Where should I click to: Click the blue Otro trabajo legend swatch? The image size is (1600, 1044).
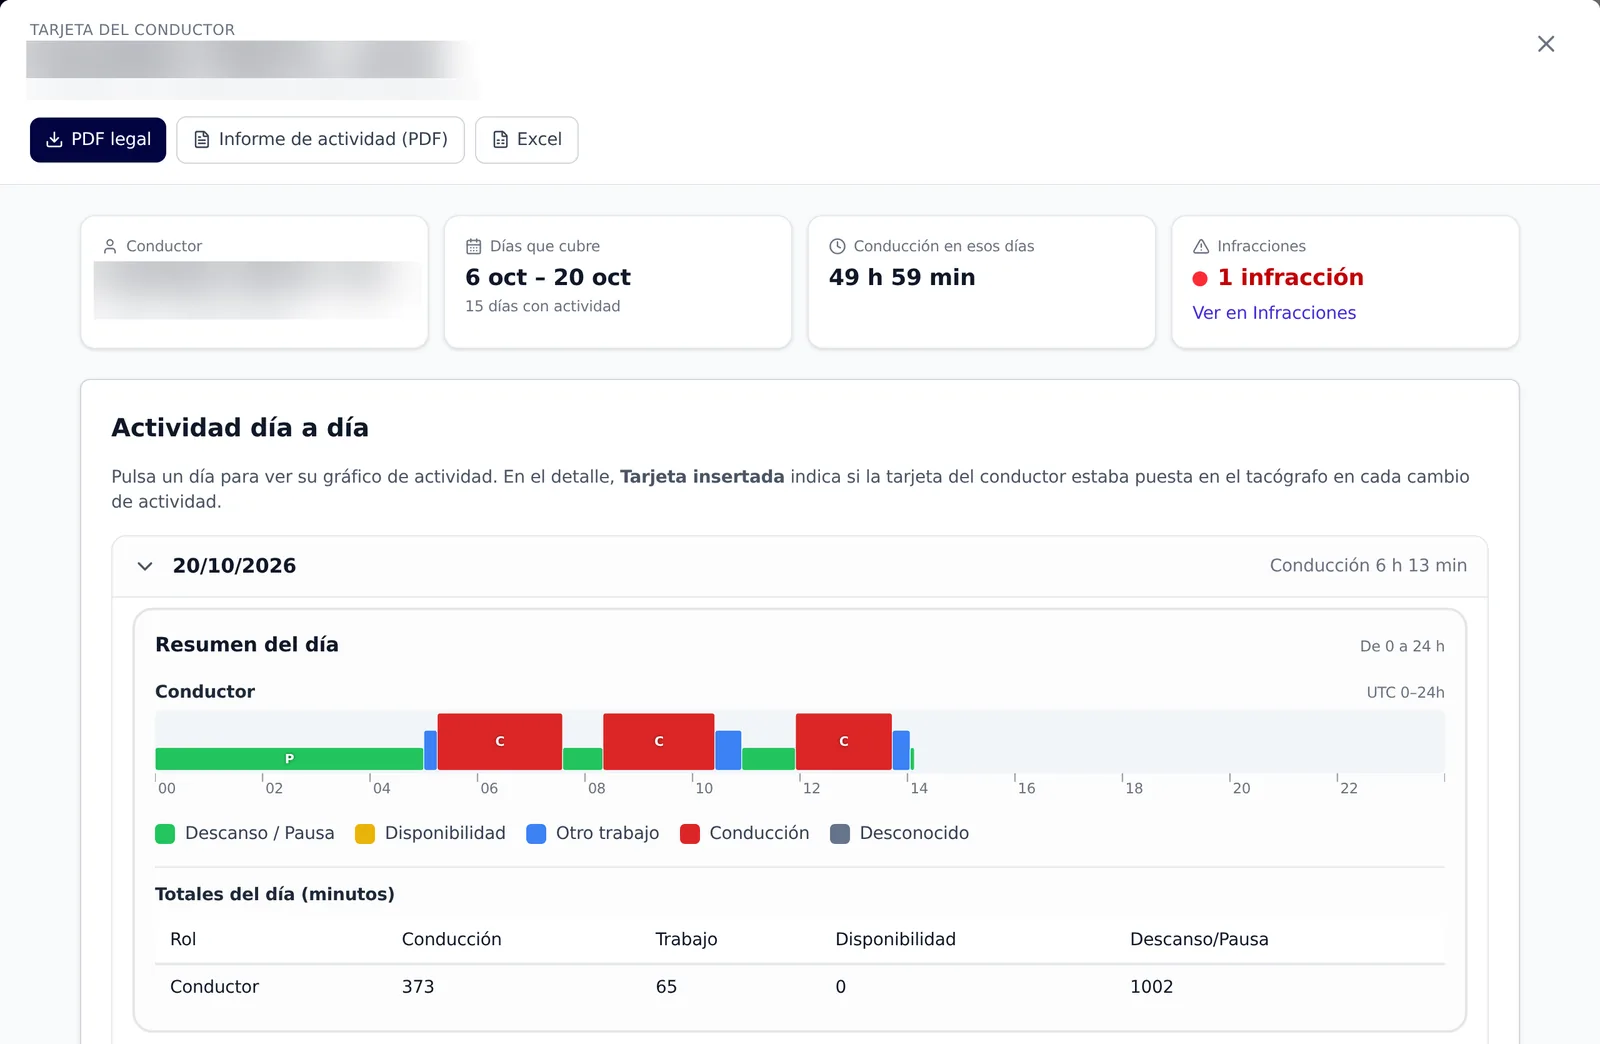[x=536, y=834]
